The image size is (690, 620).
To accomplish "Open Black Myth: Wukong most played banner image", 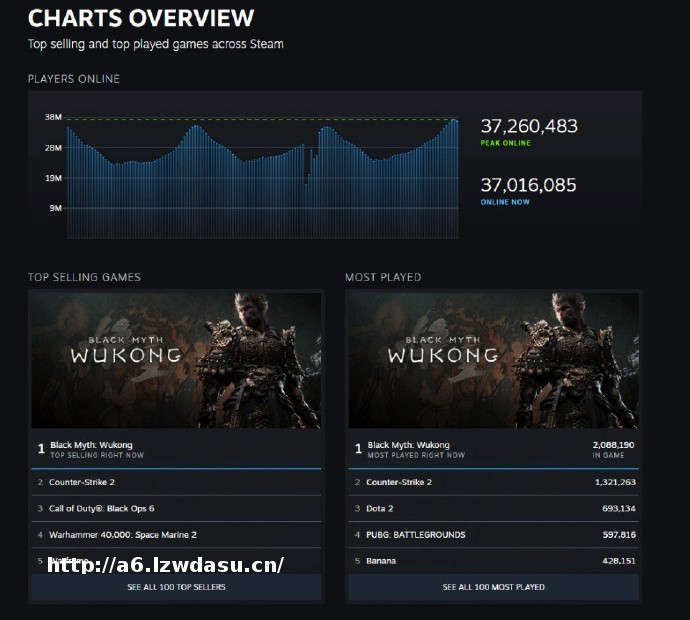I will pos(493,360).
